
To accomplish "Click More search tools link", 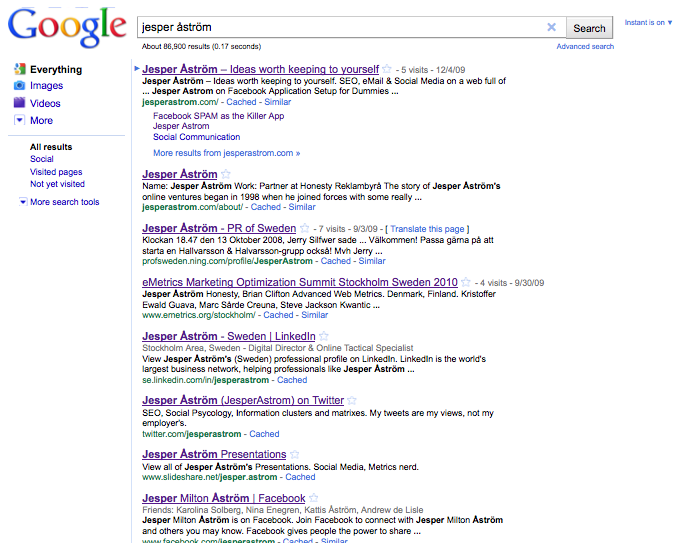I will pyautogui.click(x=64, y=202).
